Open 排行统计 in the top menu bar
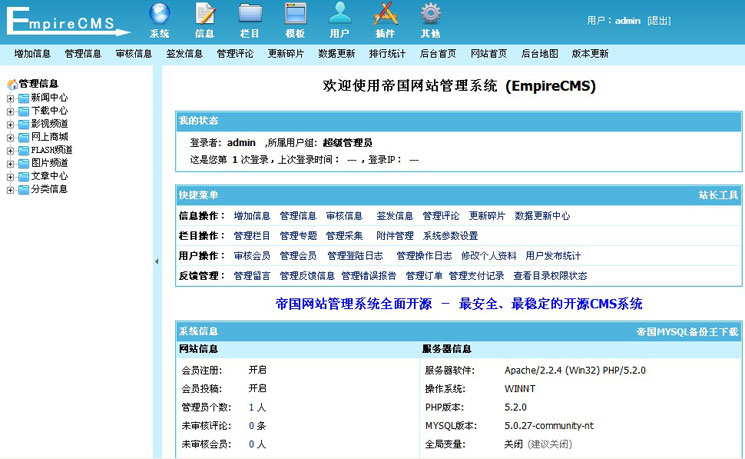745x459 pixels. [x=387, y=54]
